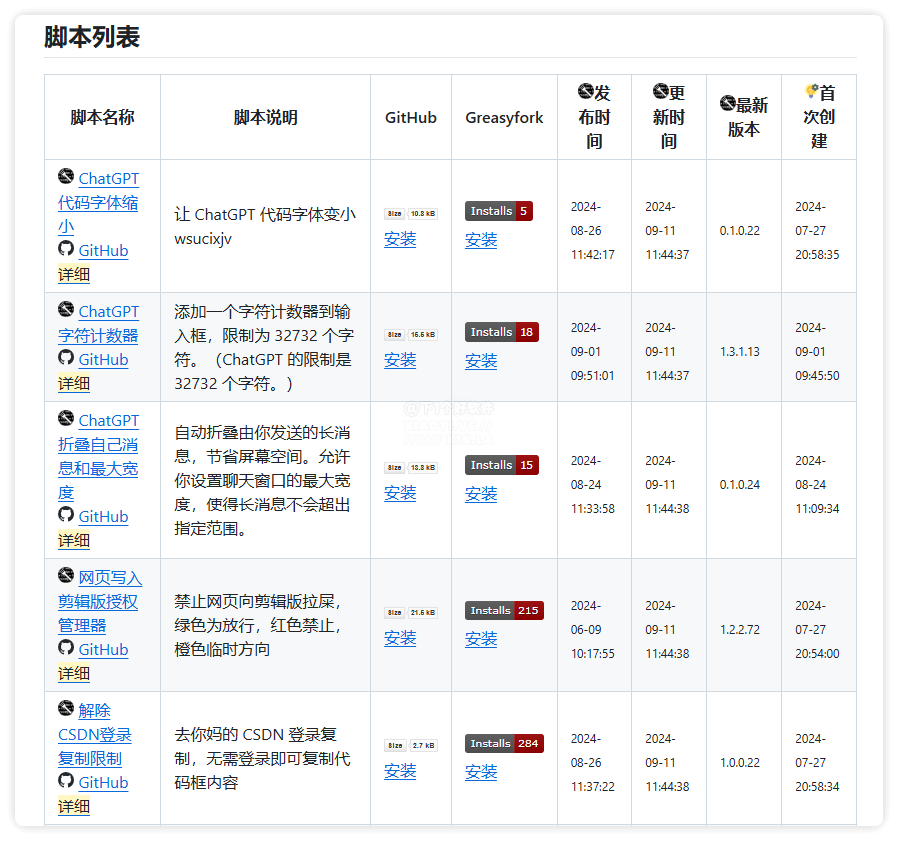This screenshot has height=841, width=898.
Task: Click first-created date 2024-08-24 11:09:34
Action: [817, 484]
